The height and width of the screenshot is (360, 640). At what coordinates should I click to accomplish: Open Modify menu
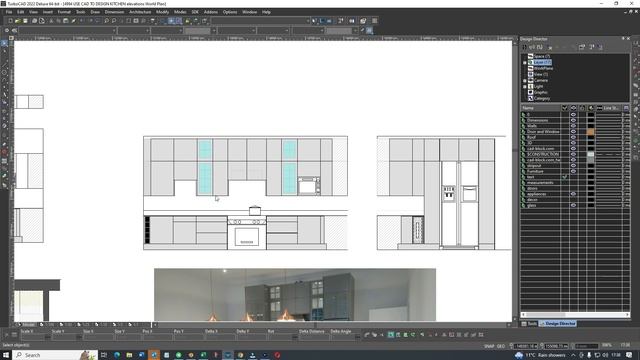[x=162, y=12]
